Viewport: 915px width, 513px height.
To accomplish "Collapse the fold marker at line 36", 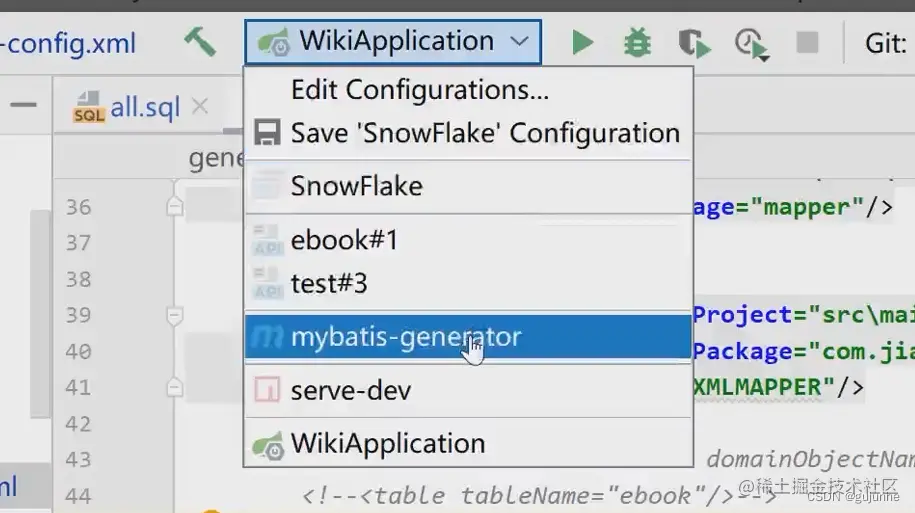I will pyautogui.click(x=174, y=207).
